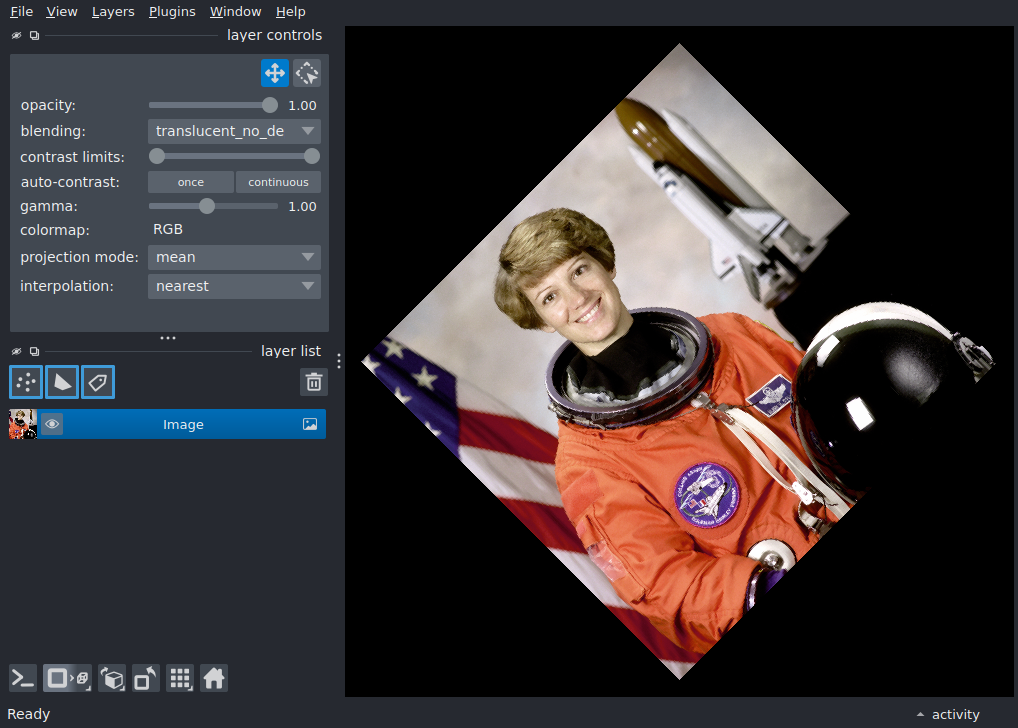
Task: Click the image type icon on Image layer
Action: pyautogui.click(x=310, y=424)
